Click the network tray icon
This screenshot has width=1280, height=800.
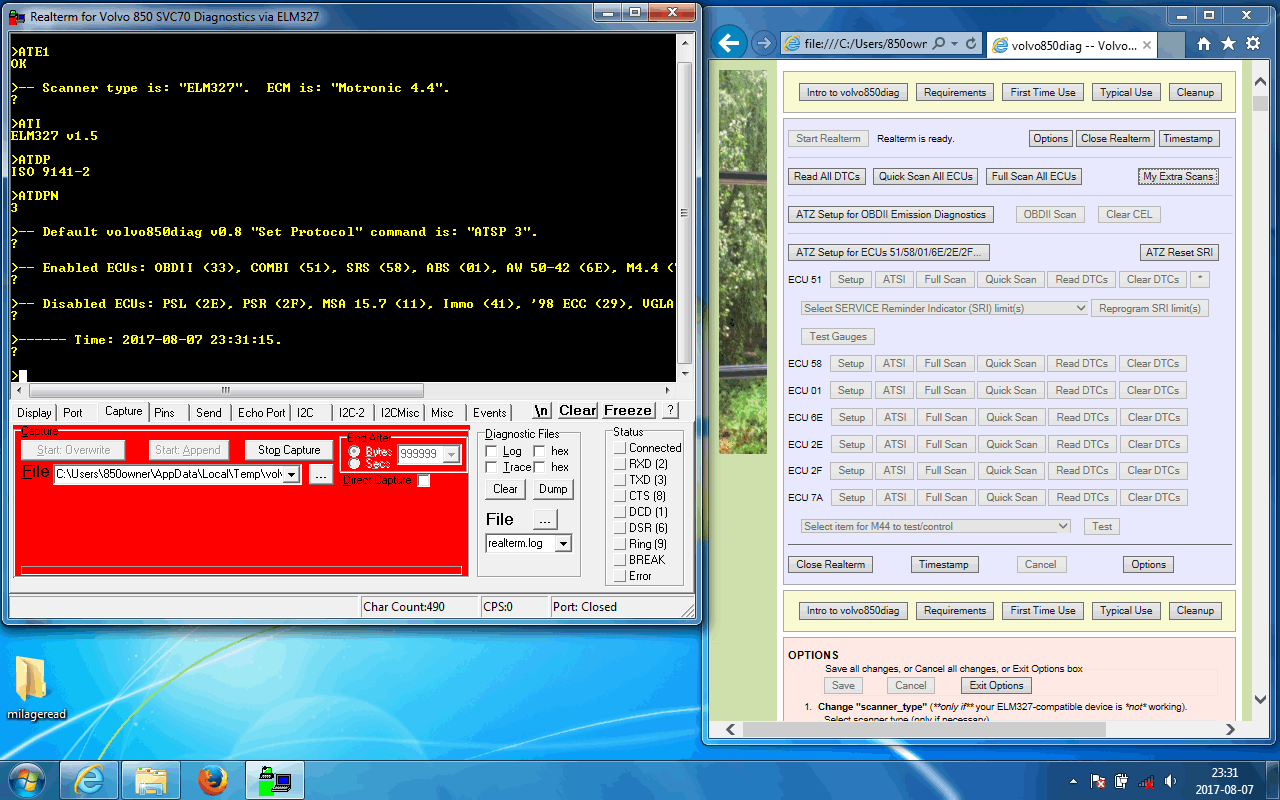tap(1147, 781)
